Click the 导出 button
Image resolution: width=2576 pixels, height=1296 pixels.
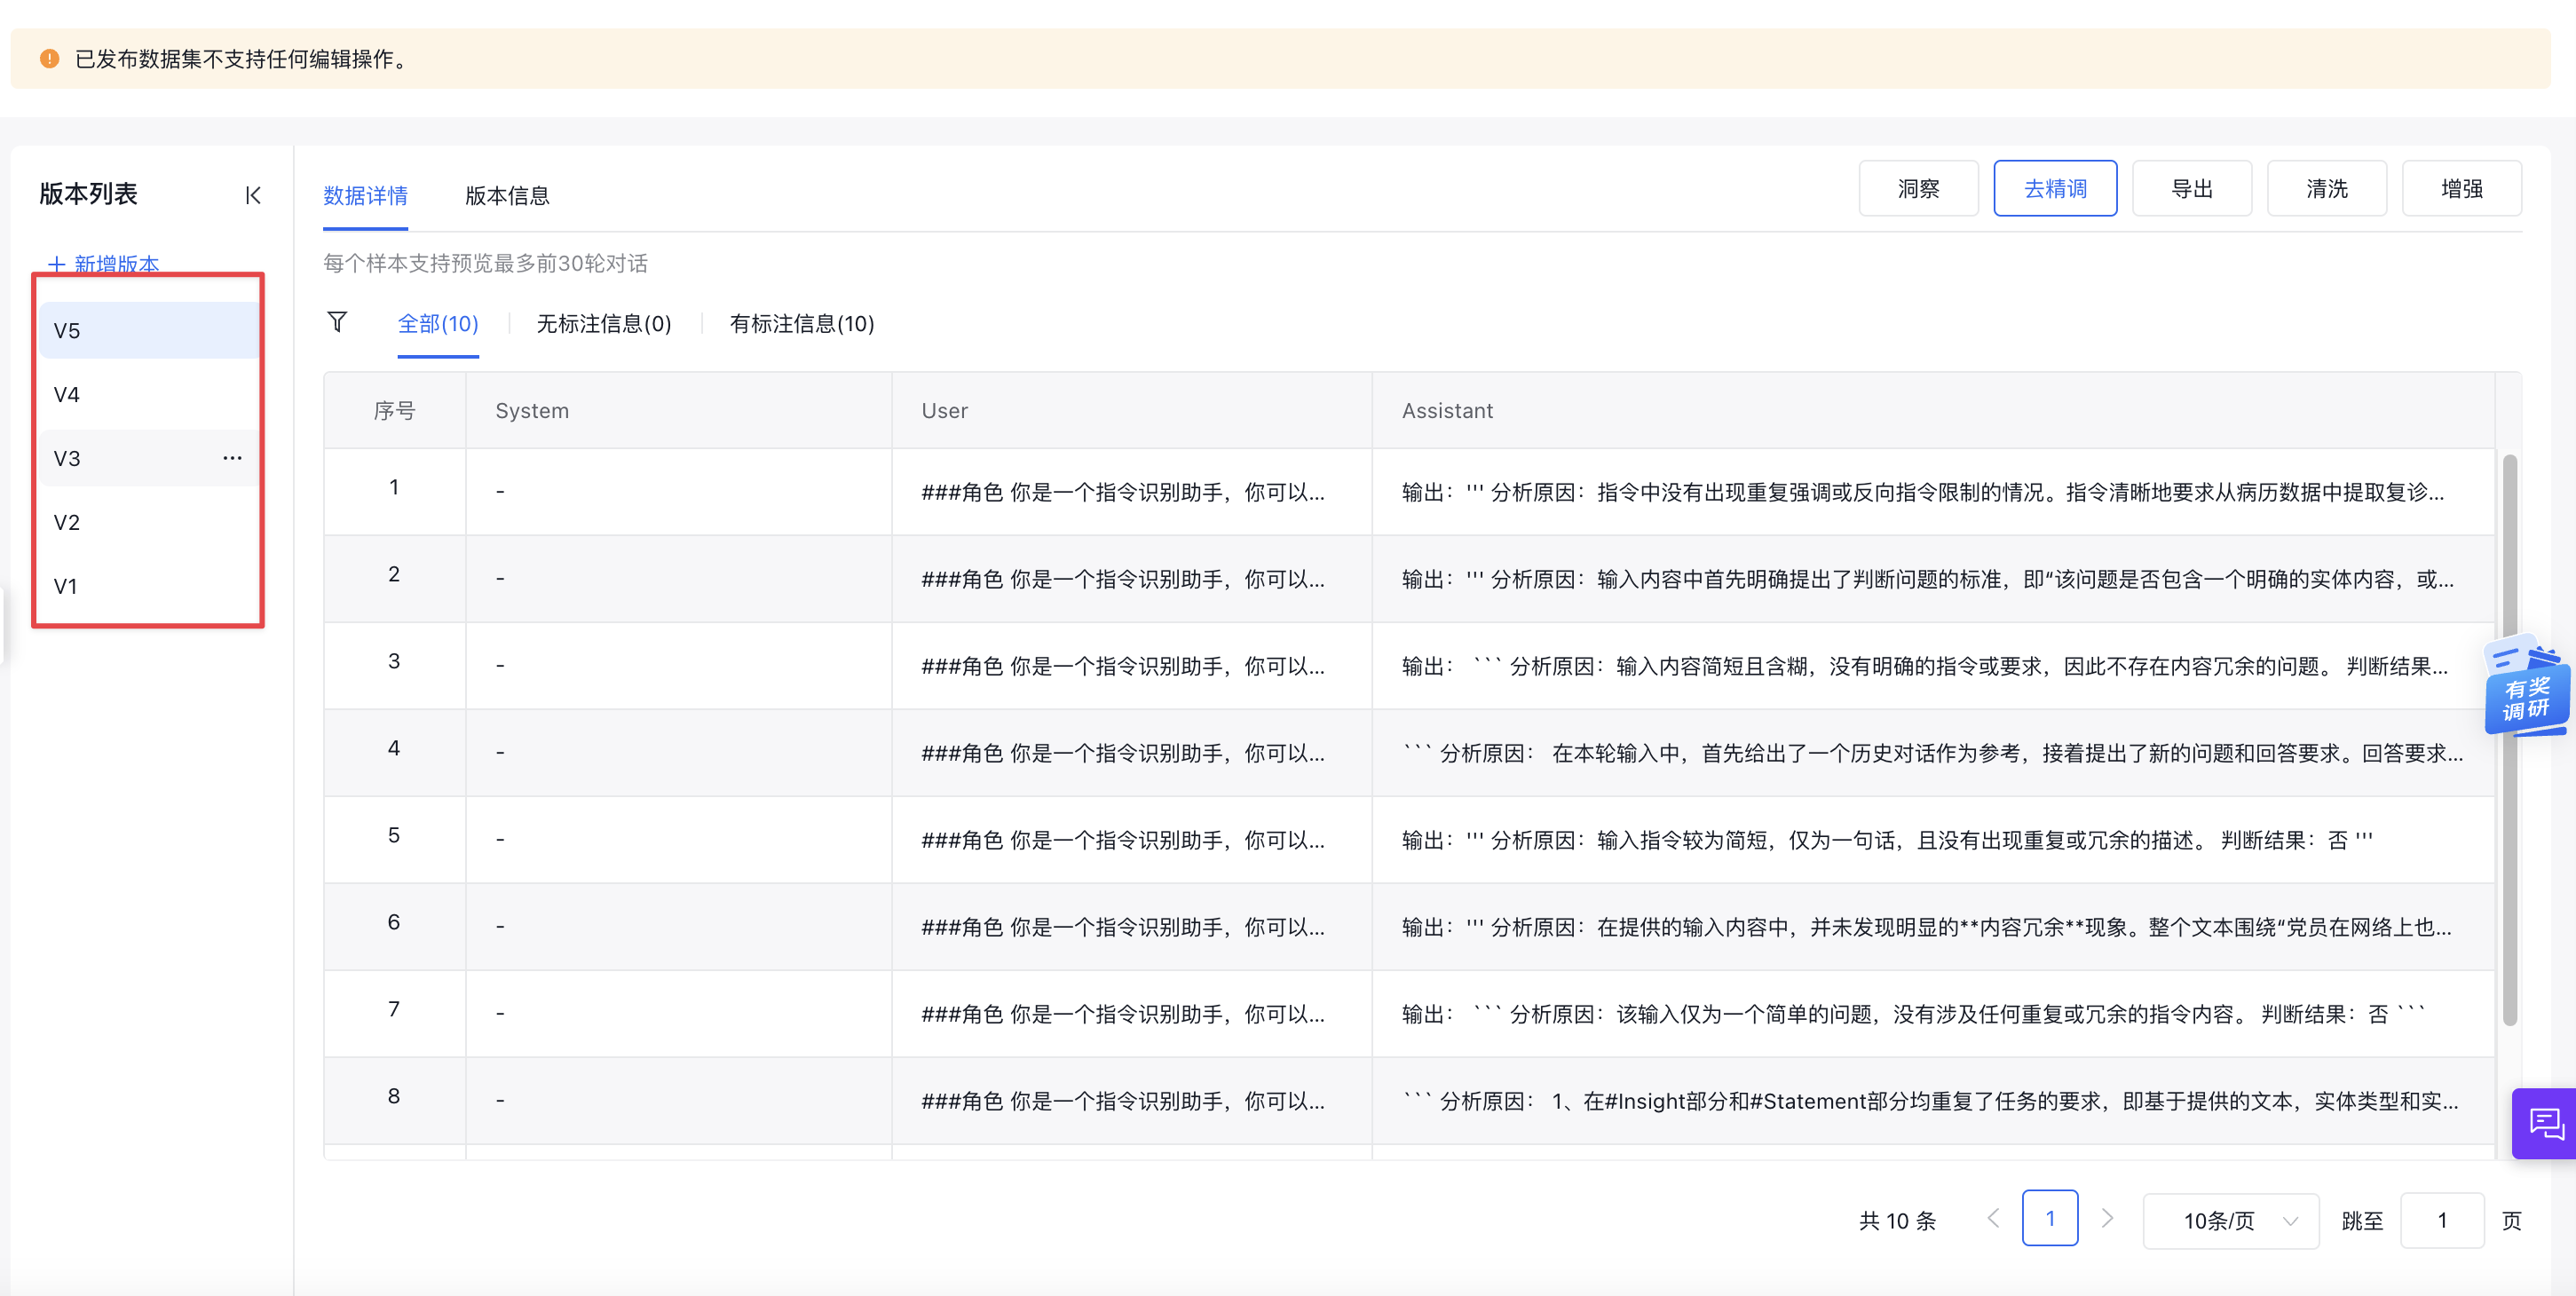pos(2192,188)
